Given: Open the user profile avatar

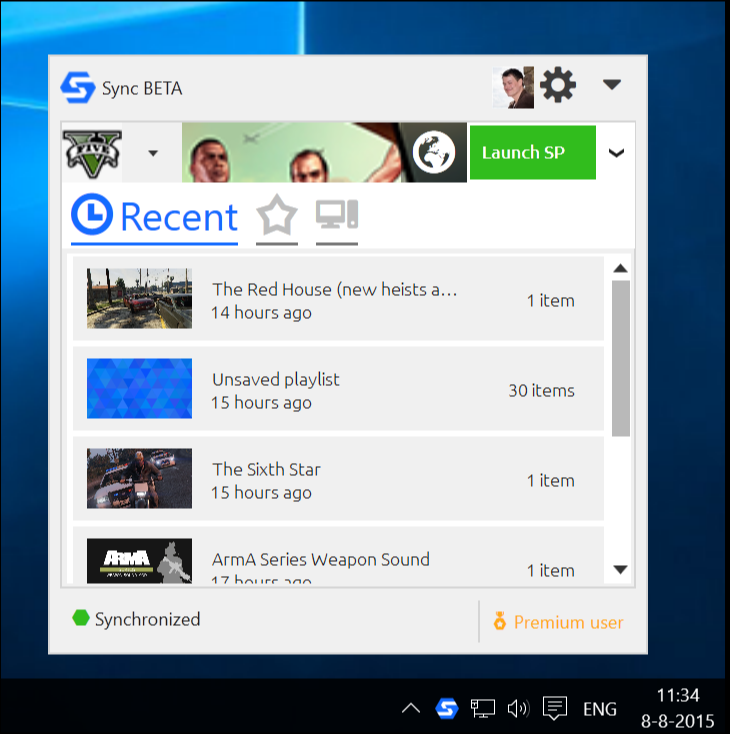Looking at the screenshot, I should [513, 88].
